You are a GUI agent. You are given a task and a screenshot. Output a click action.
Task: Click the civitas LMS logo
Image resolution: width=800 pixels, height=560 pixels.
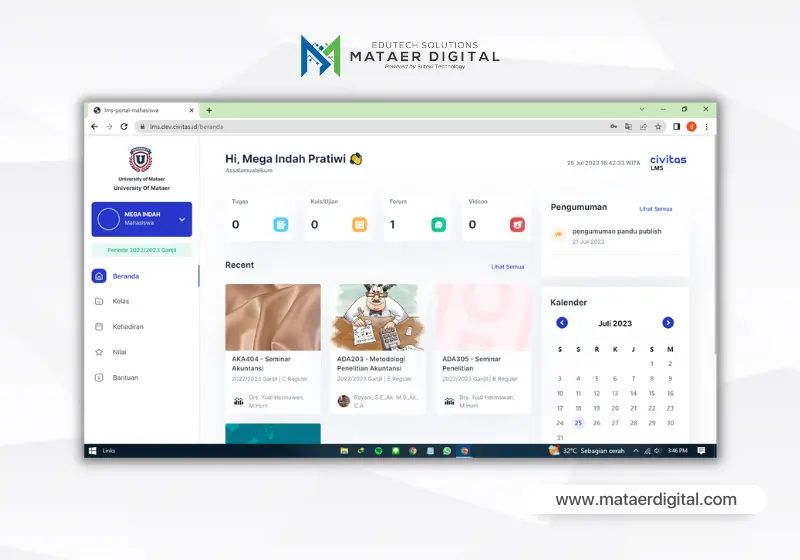click(668, 162)
